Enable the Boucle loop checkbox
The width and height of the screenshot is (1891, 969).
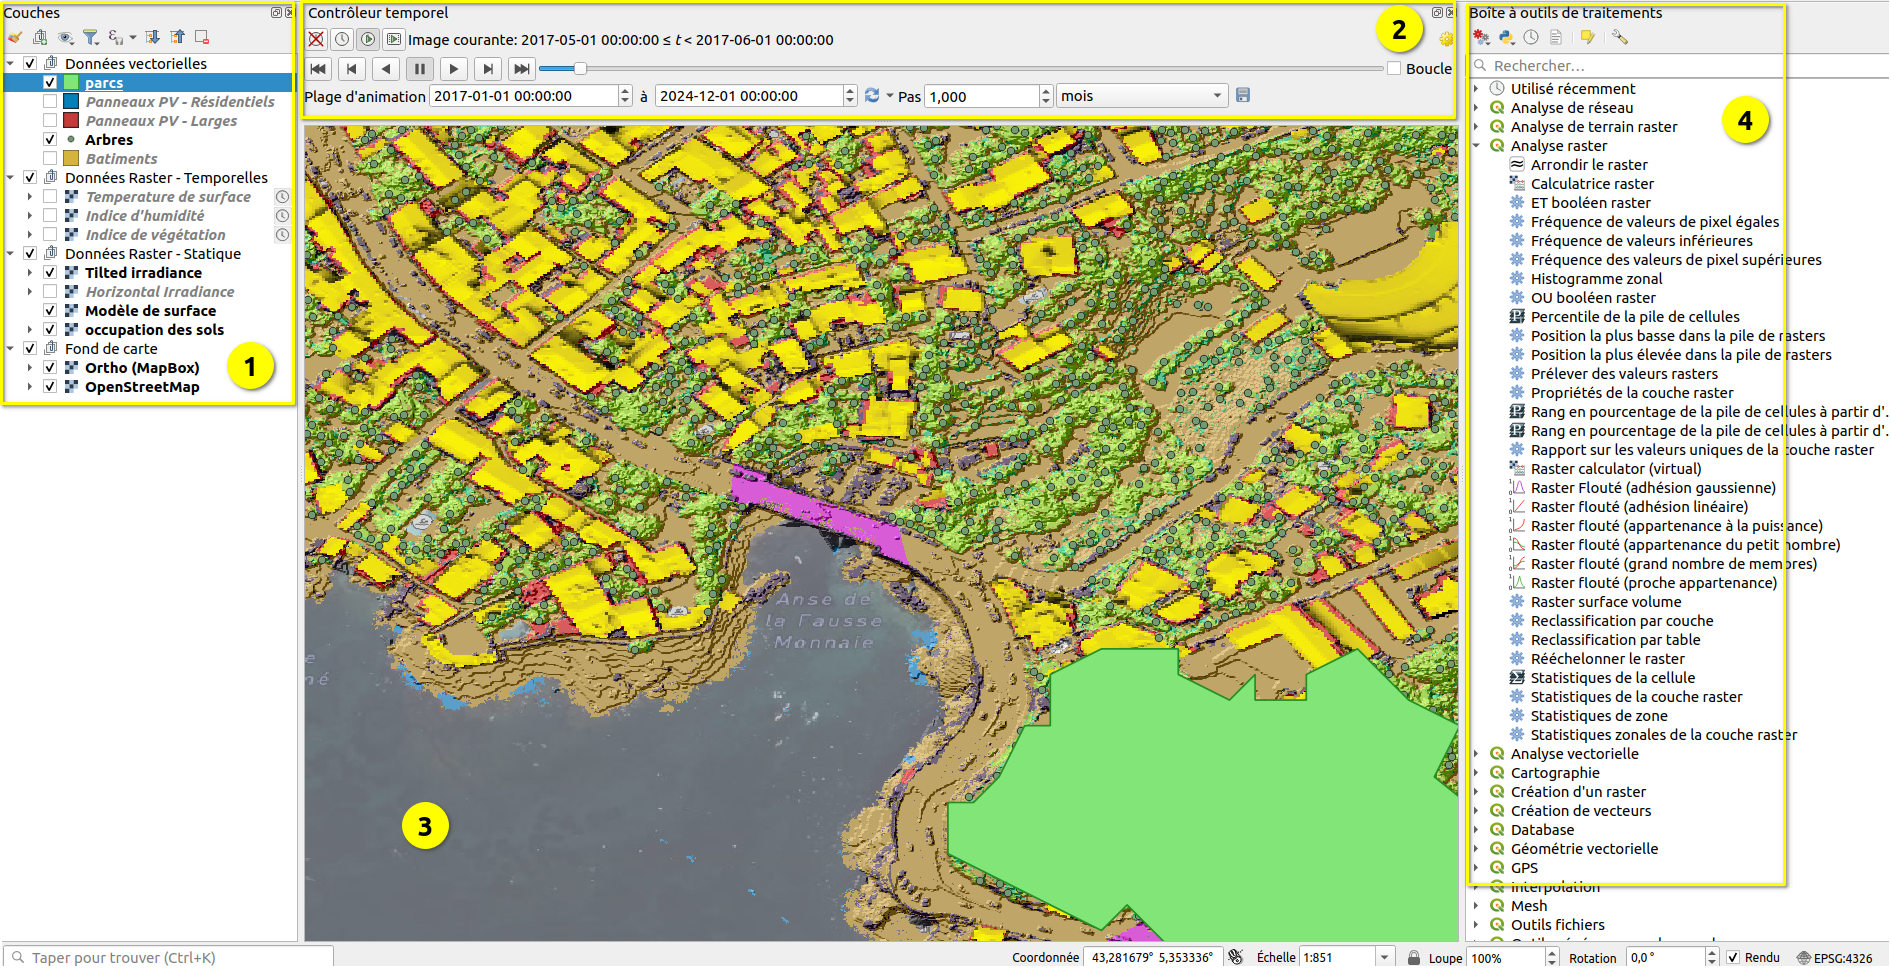tap(1394, 68)
